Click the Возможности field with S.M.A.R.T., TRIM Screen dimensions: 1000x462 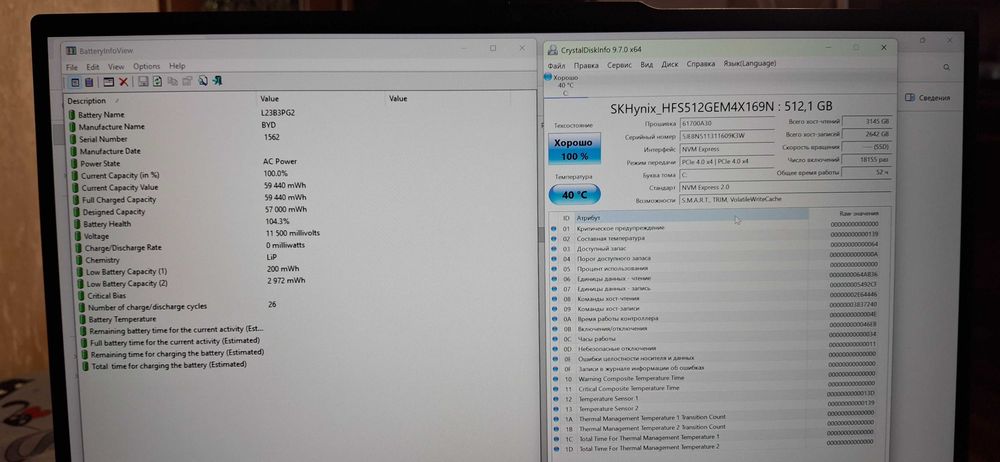click(785, 199)
